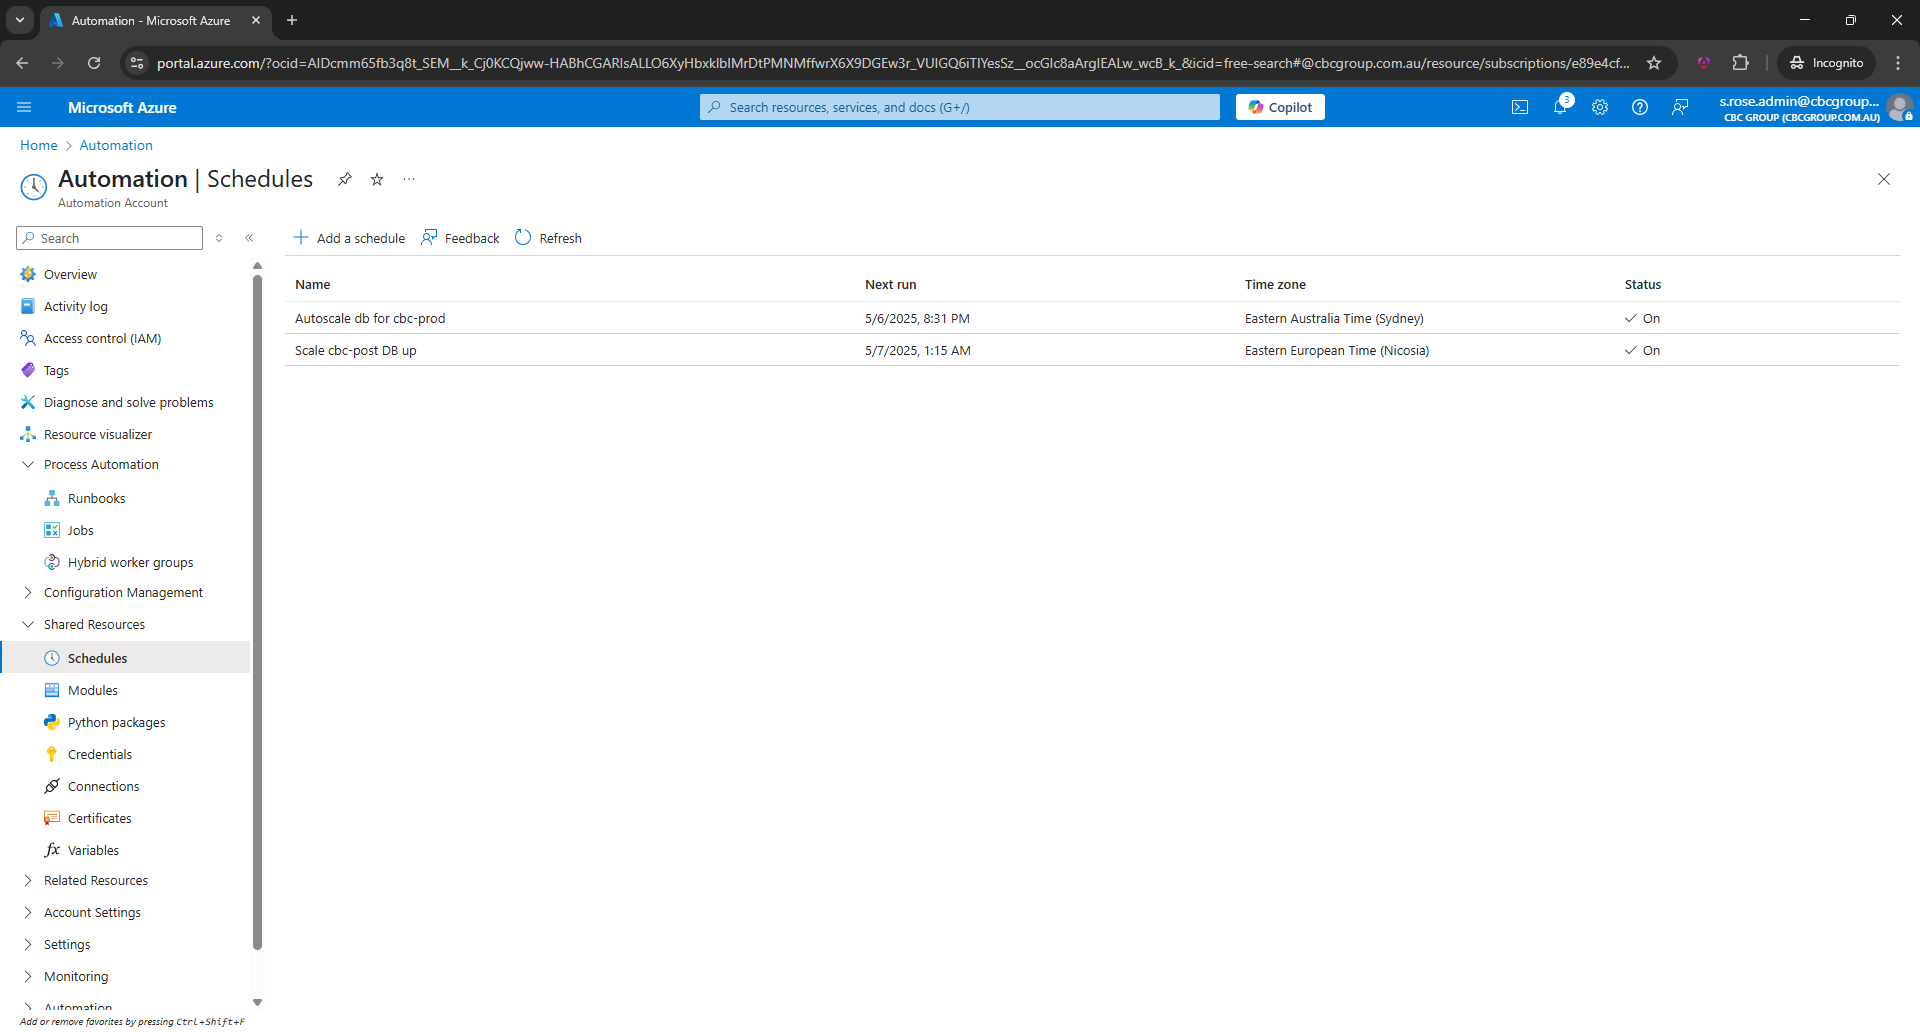
Task: Open the portal hamburger menu
Action: [x=24, y=107]
